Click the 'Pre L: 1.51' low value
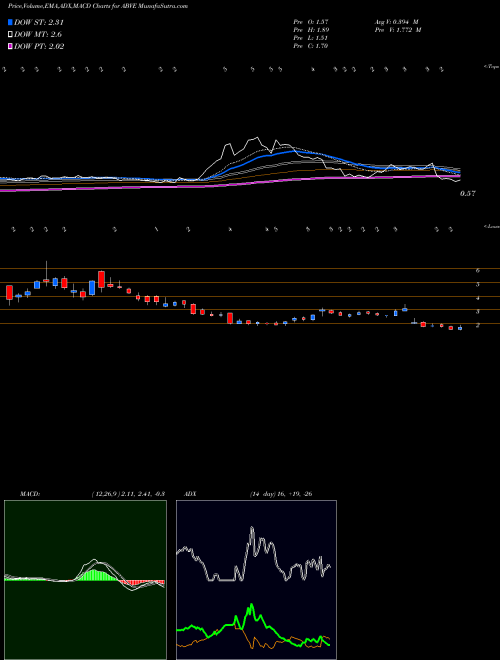This screenshot has height=660, width=500. point(311,38)
